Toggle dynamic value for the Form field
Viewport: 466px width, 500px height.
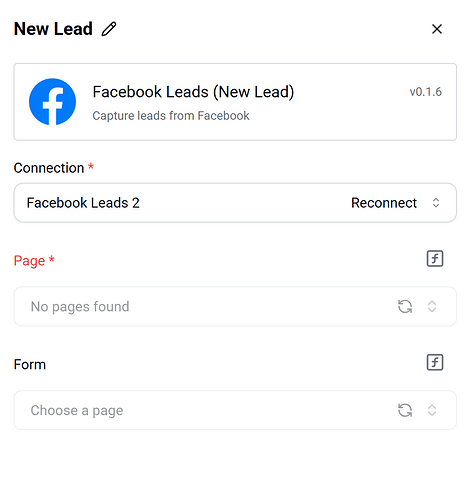click(435, 362)
